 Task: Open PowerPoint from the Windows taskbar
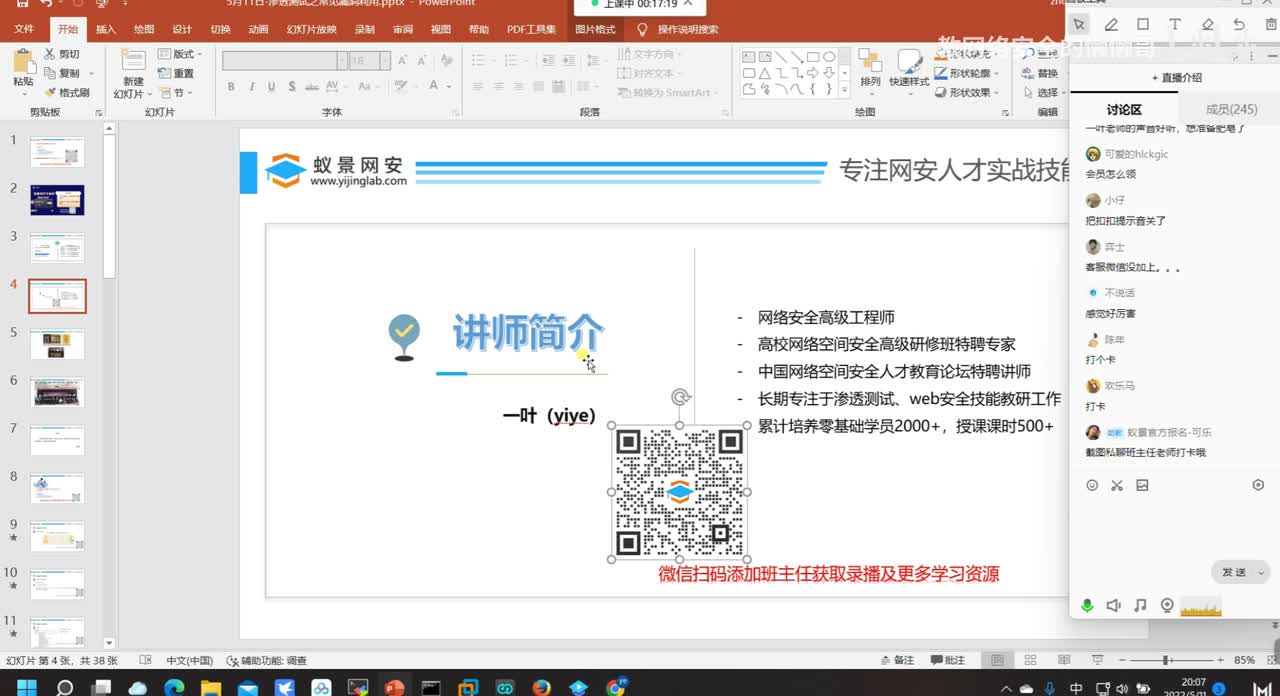coord(394,687)
